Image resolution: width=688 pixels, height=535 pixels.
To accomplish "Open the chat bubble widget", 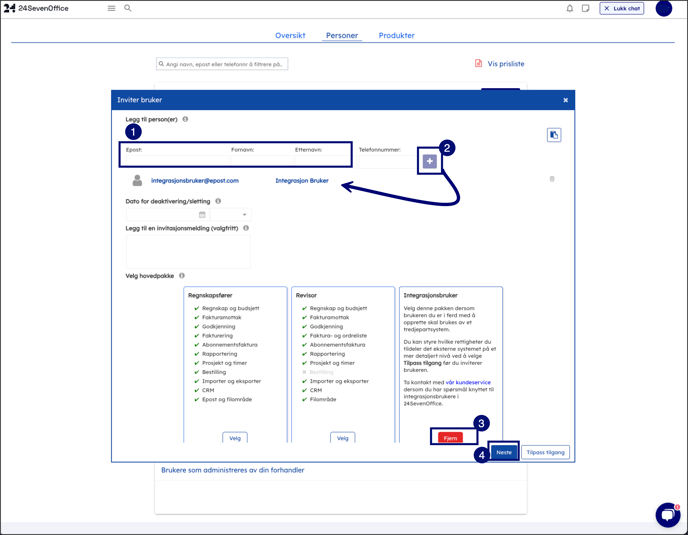I will coord(667,514).
